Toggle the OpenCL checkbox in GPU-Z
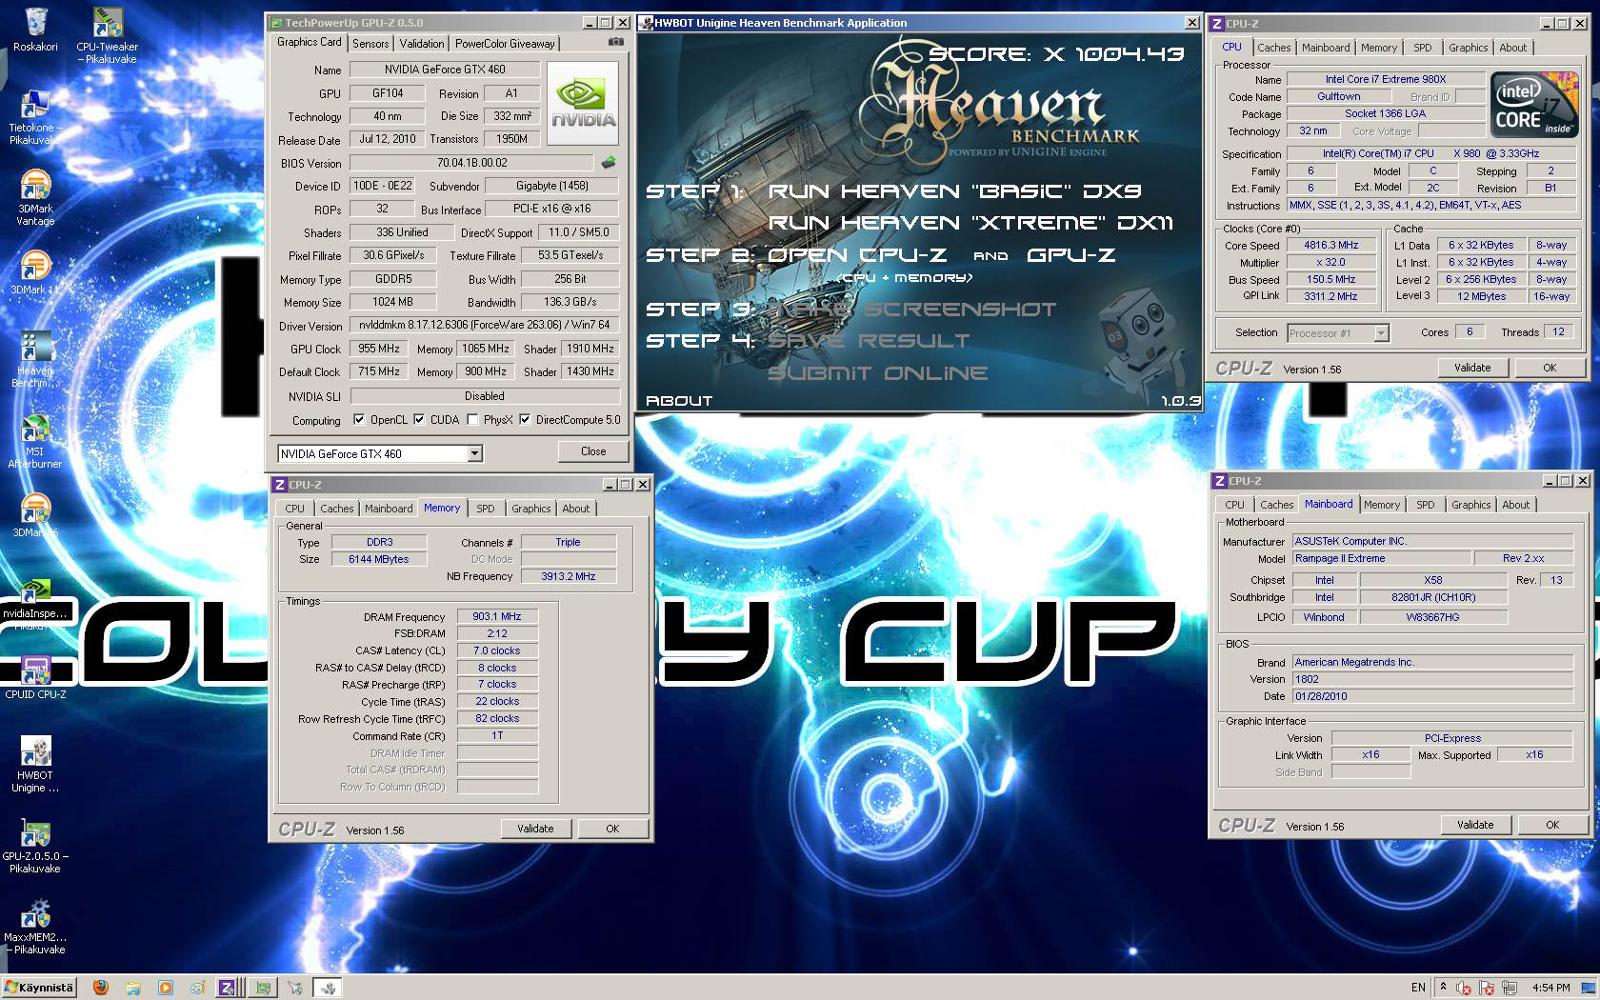The image size is (1600, 1000). 359,420
